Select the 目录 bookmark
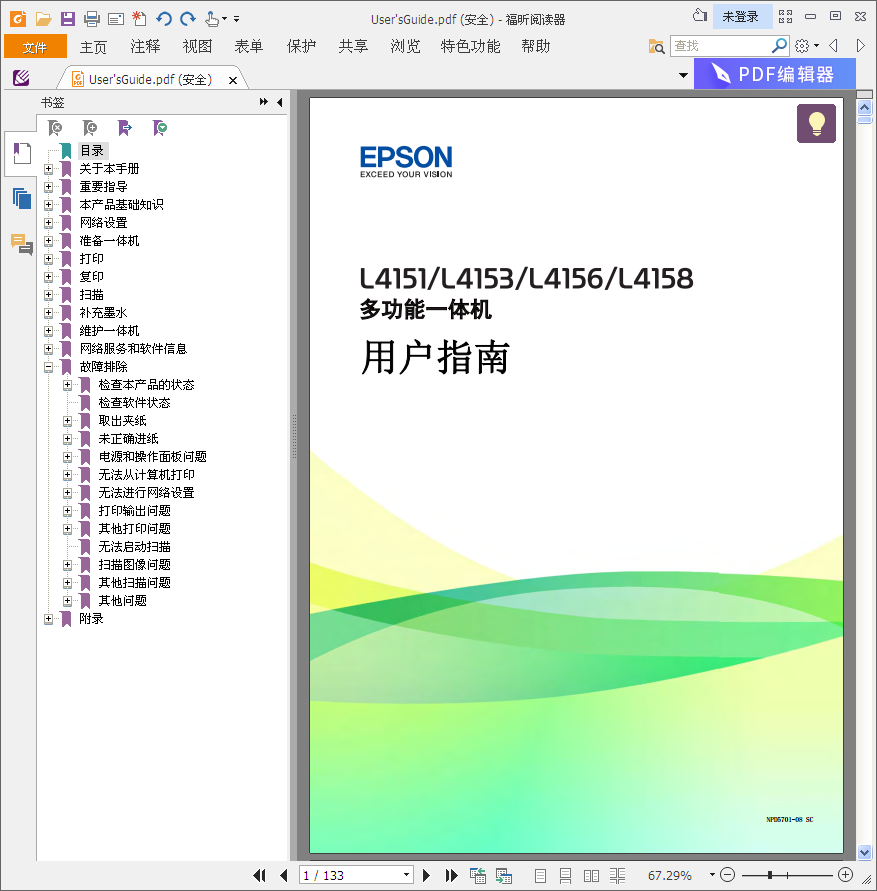This screenshot has height=891, width=877. [92, 151]
